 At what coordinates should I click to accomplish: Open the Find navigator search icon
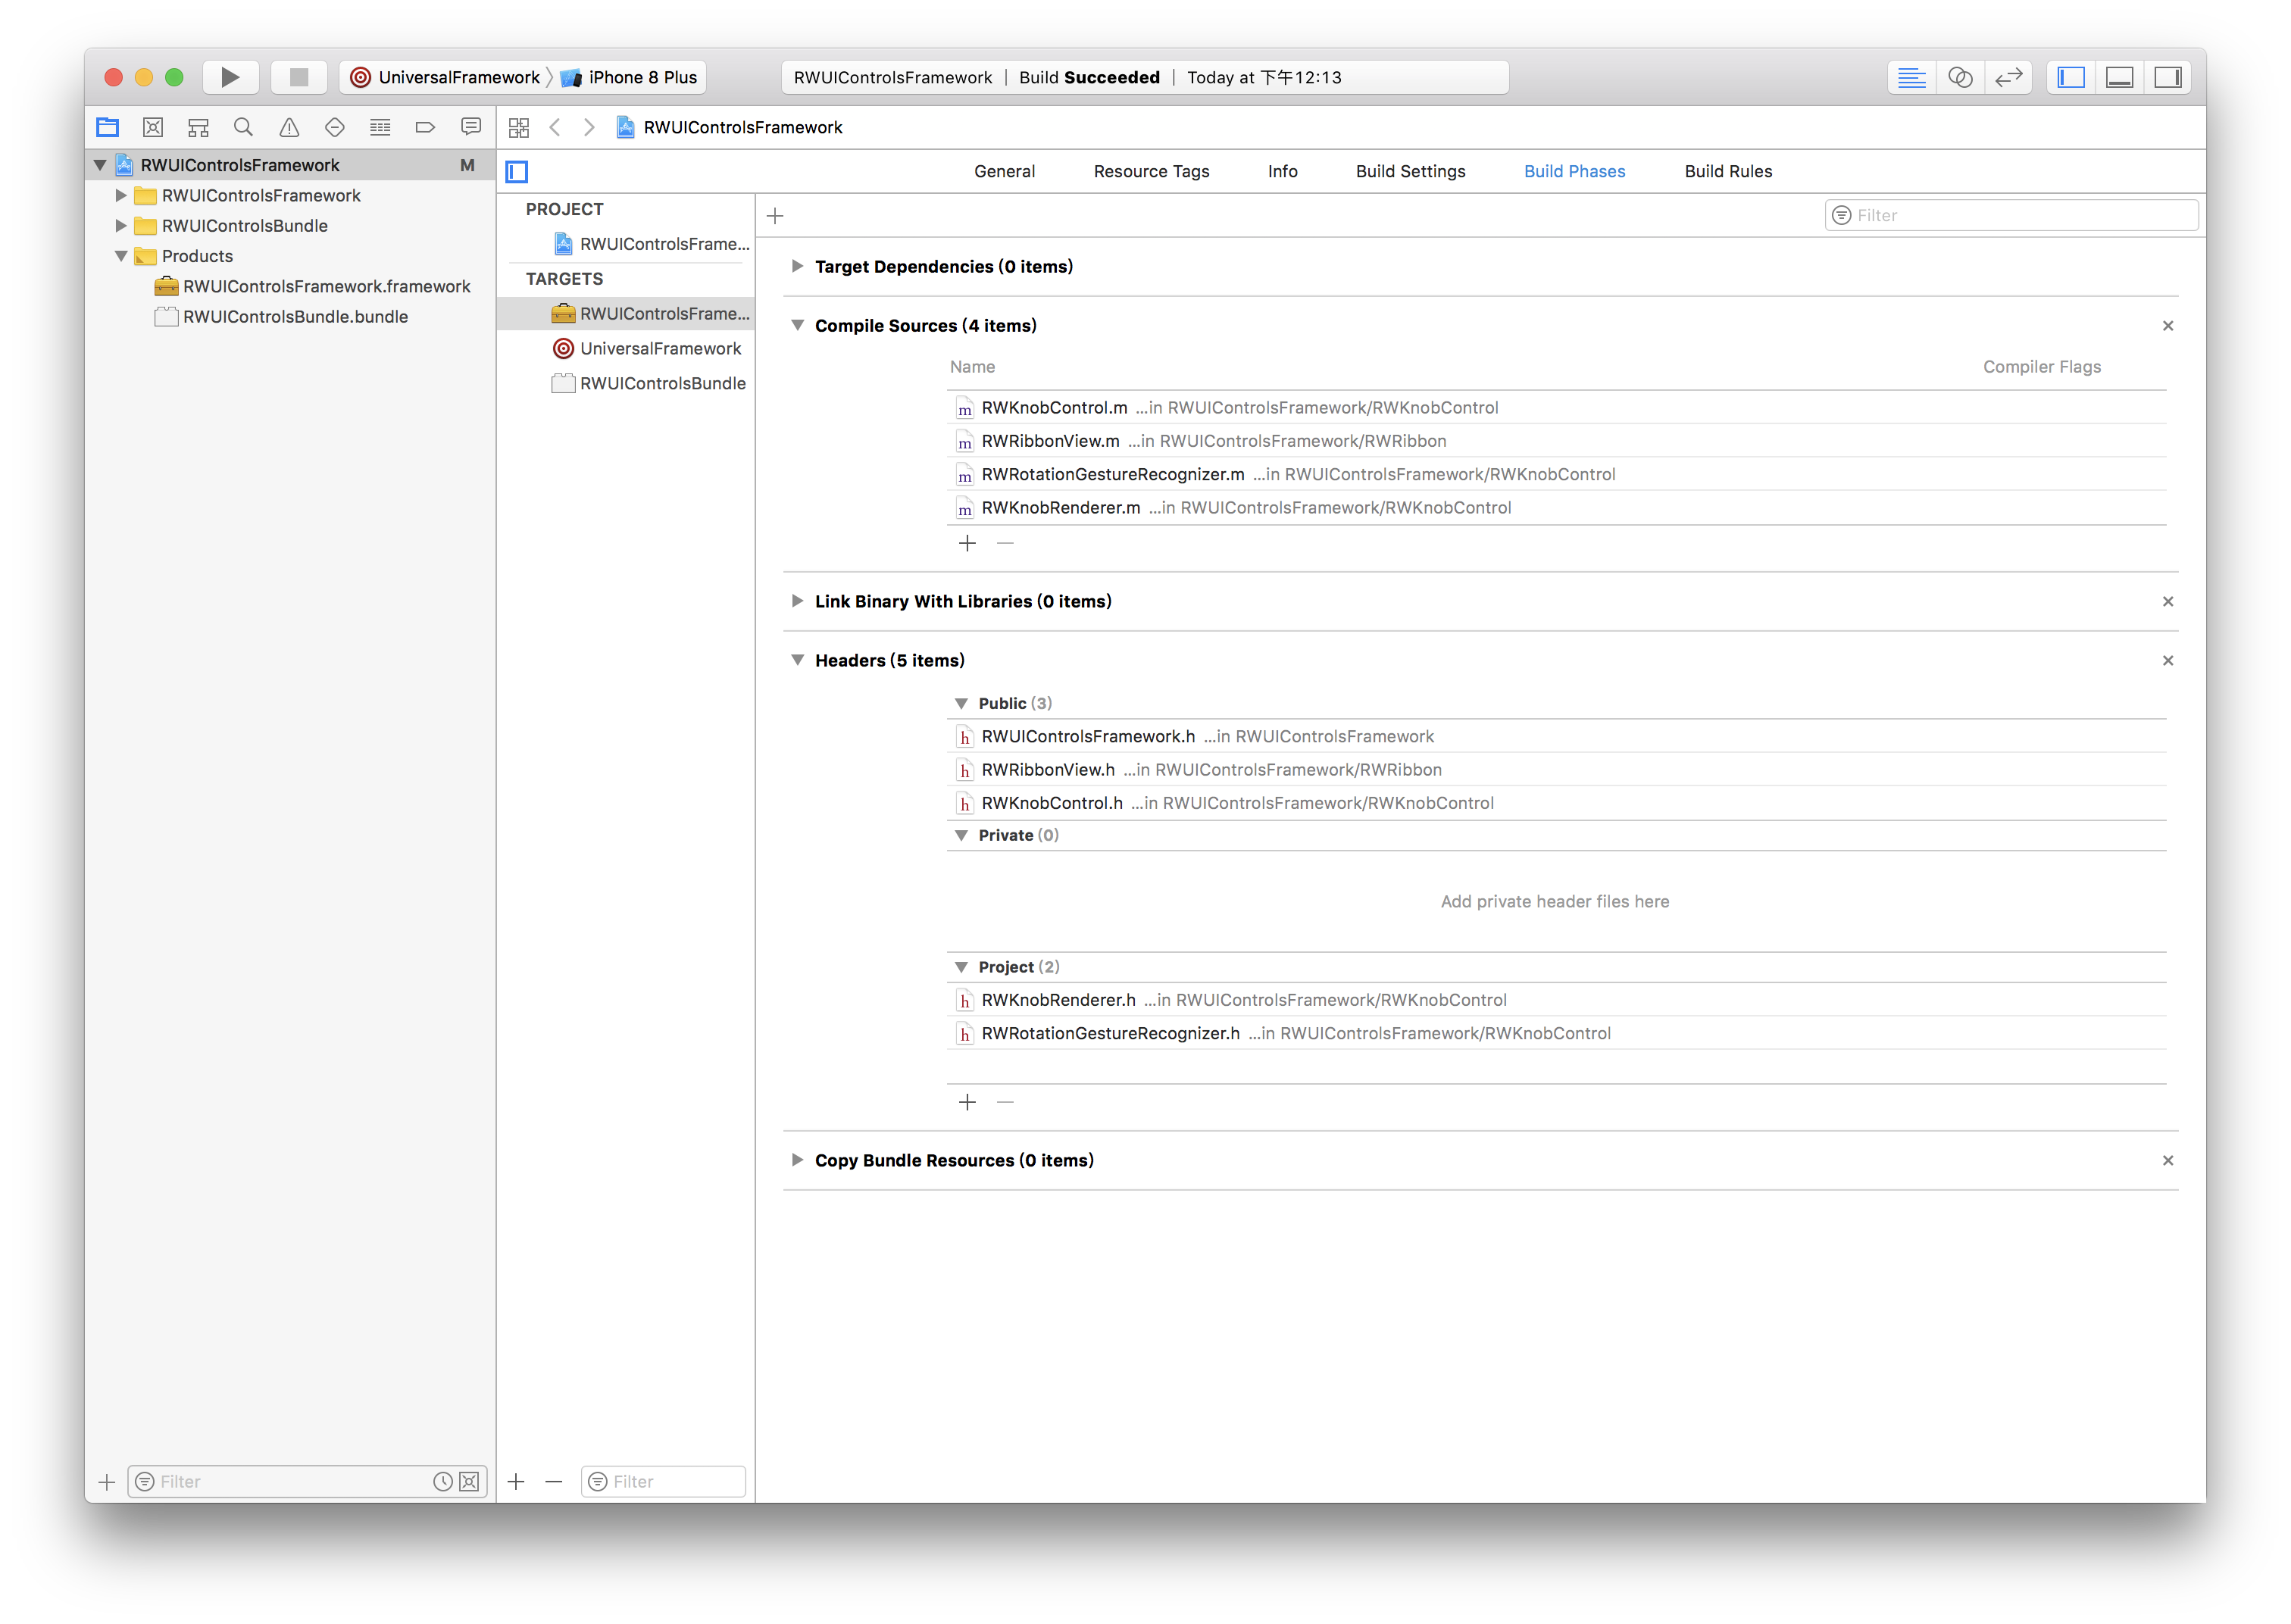pyautogui.click(x=243, y=127)
